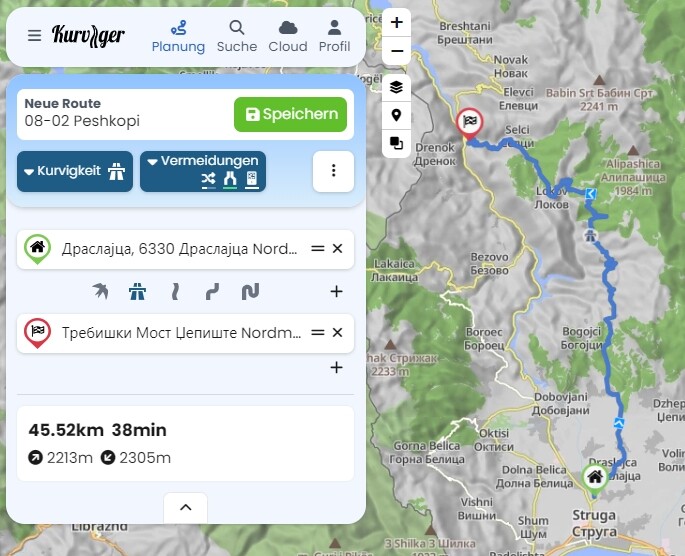
Task: Select the fastest highway routing icon
Action: [137, 291]
